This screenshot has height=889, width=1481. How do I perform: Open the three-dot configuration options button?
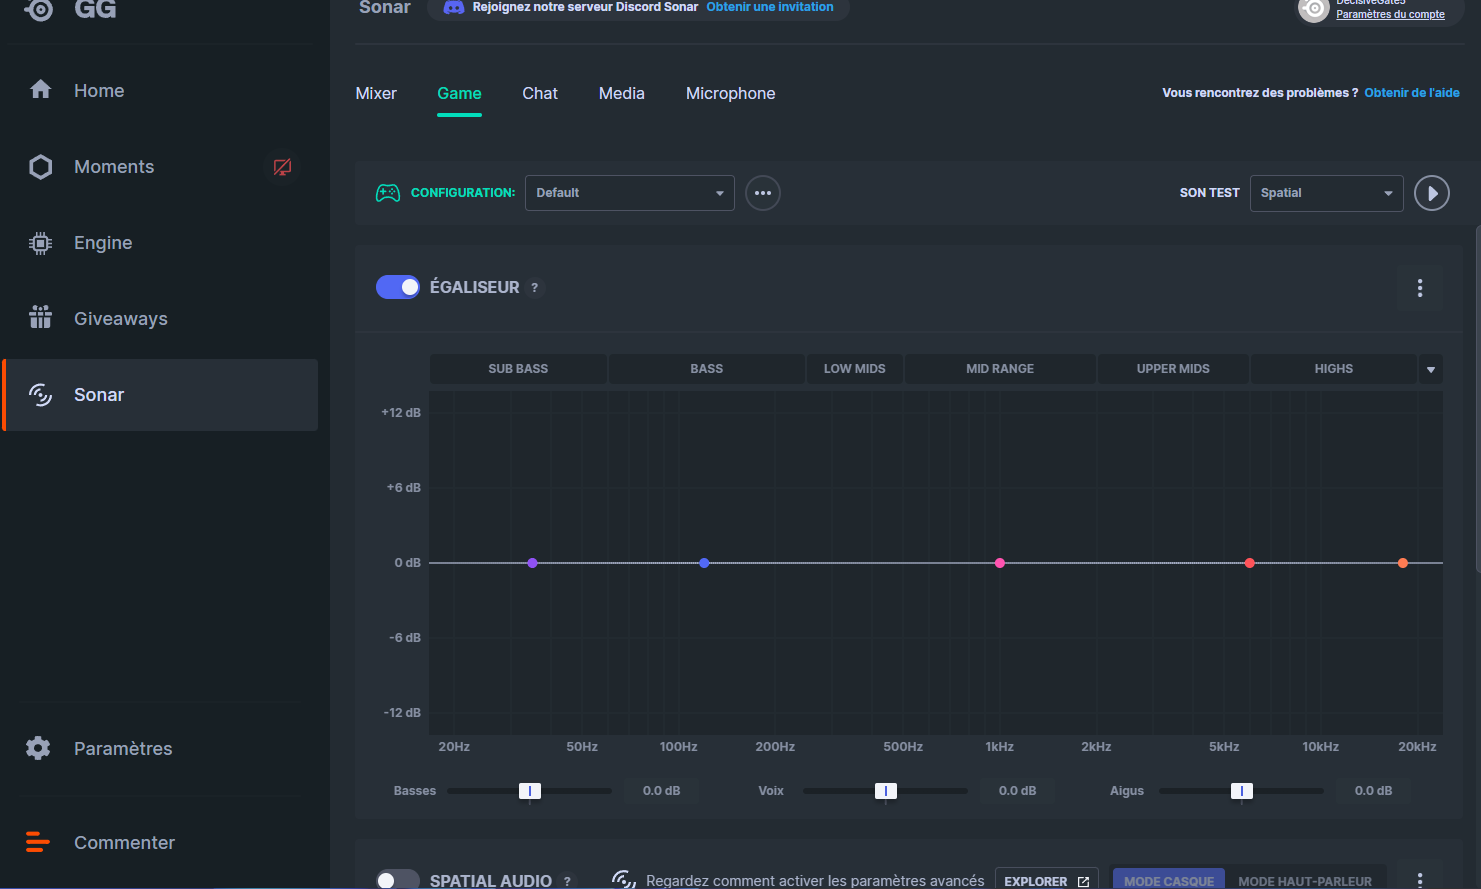tap(763, 193)
